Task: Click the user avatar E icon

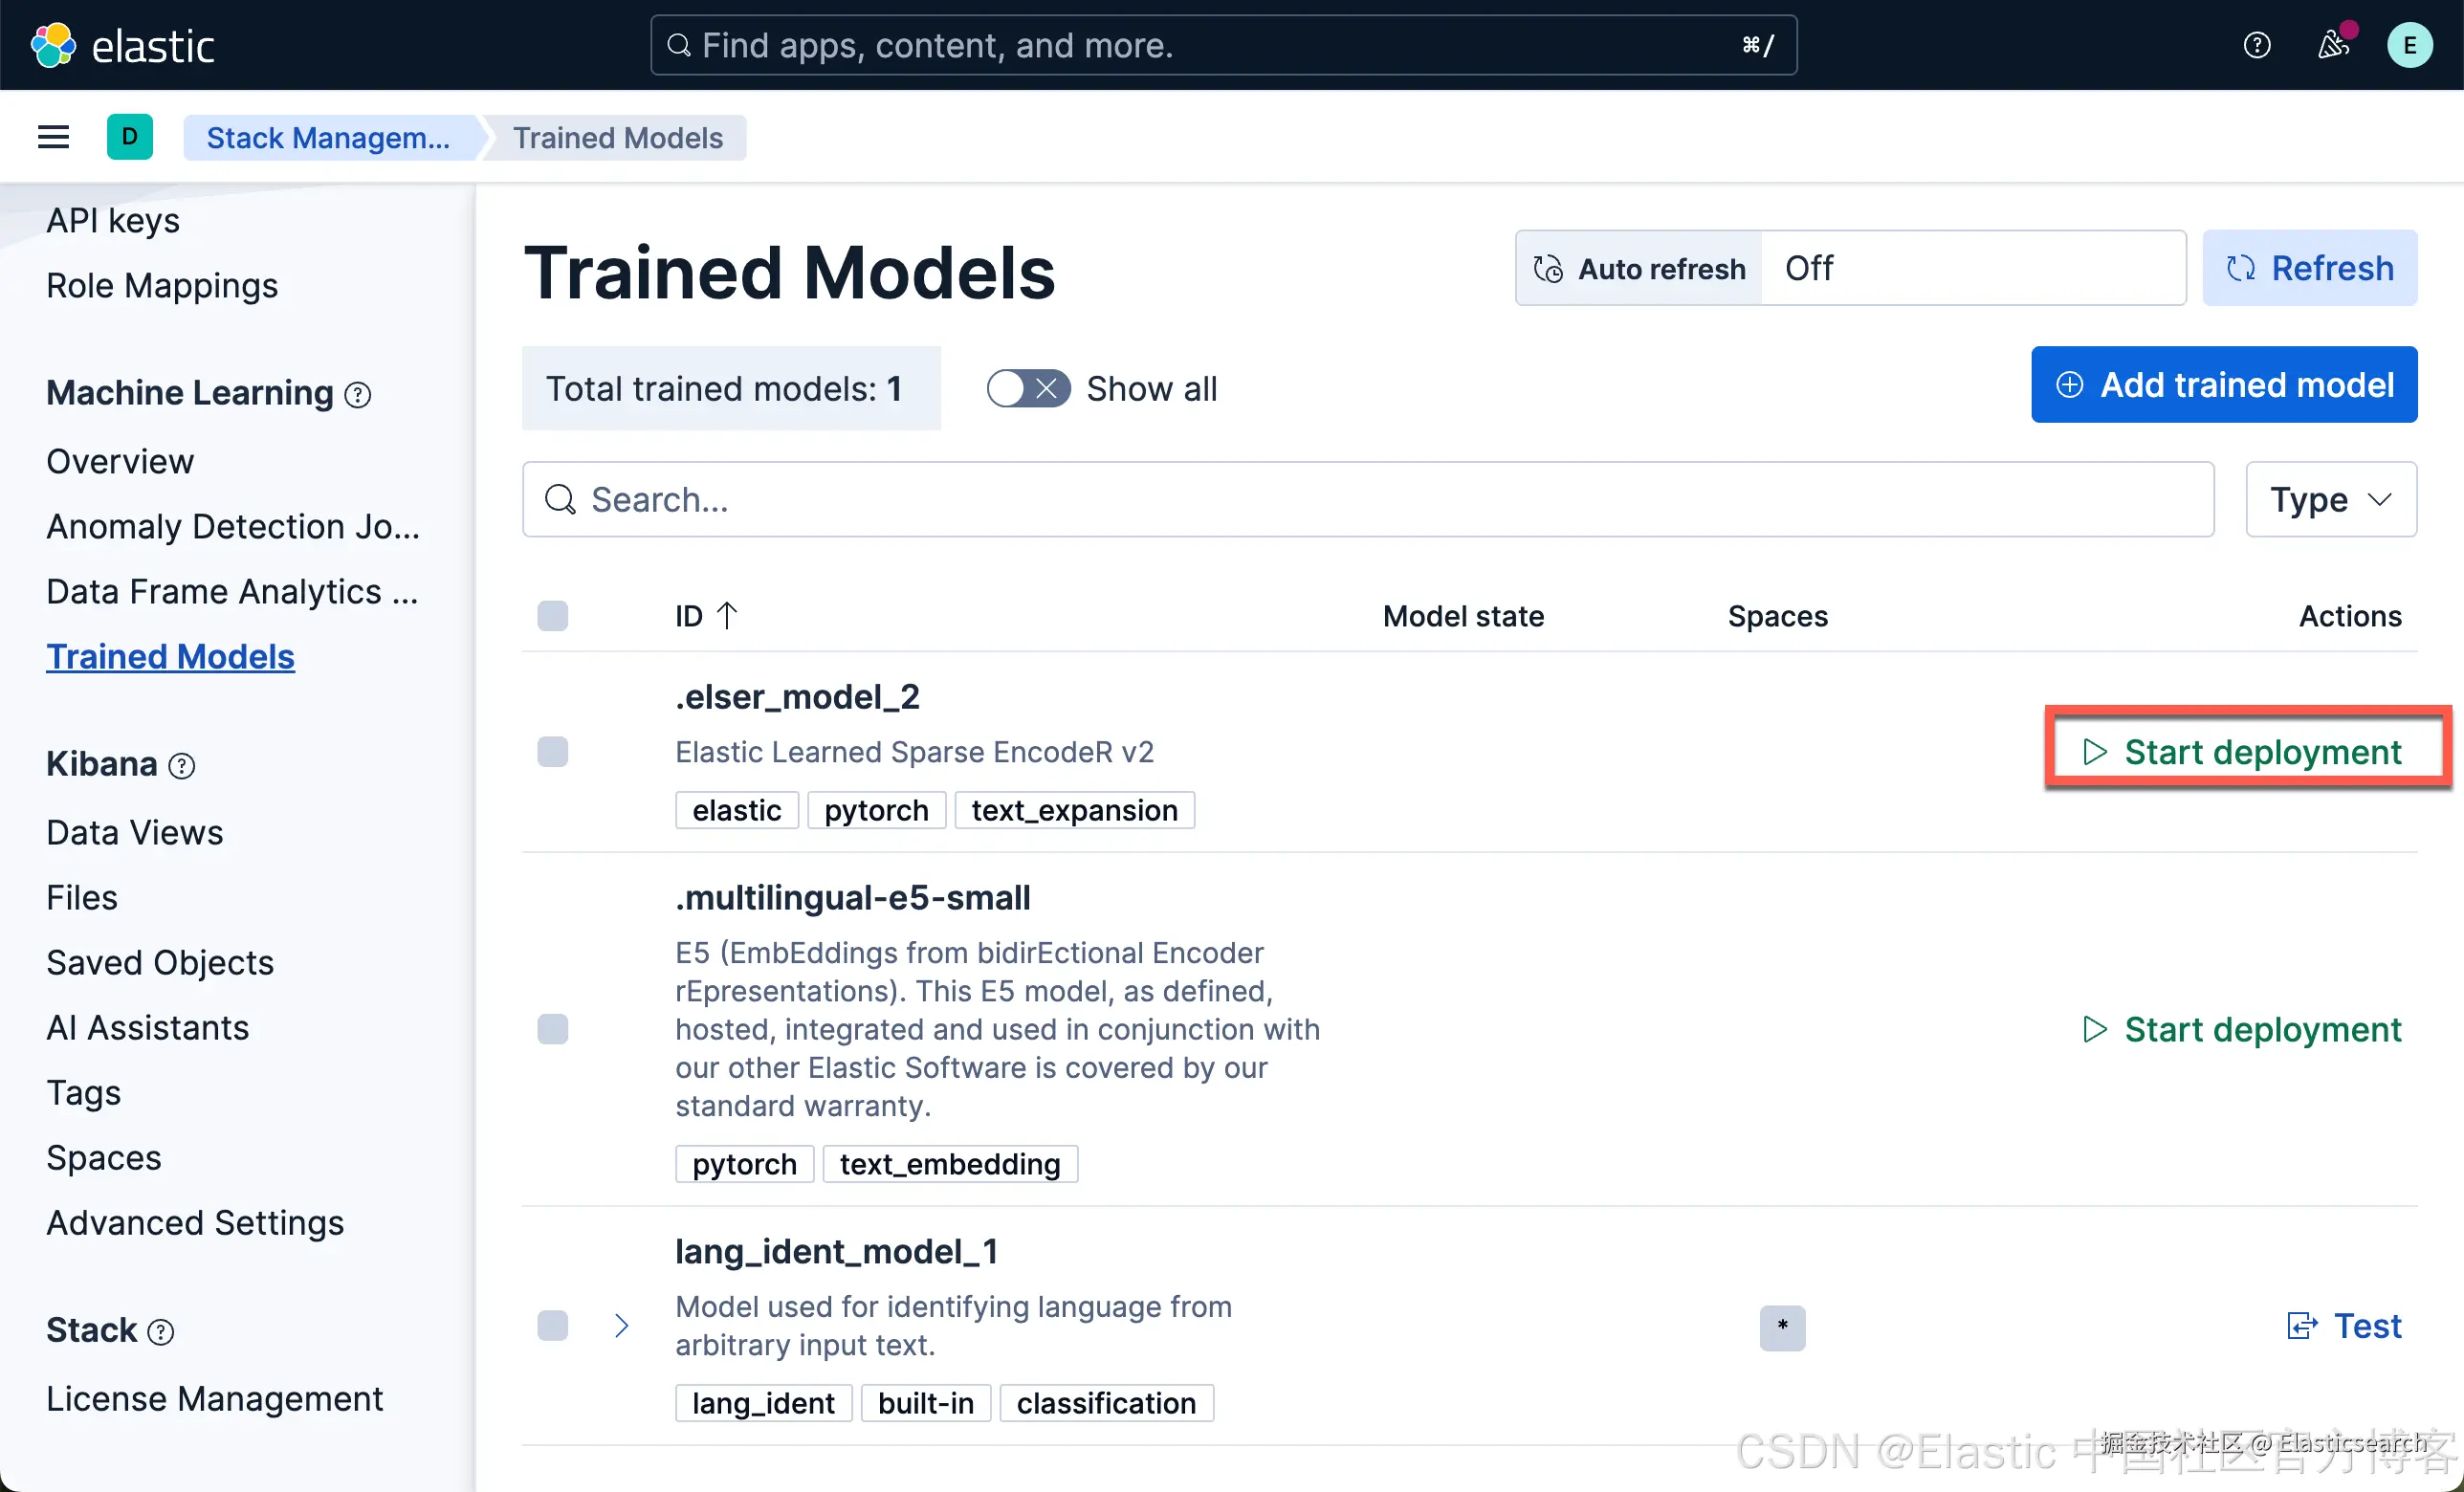Action: (2409, 45)
